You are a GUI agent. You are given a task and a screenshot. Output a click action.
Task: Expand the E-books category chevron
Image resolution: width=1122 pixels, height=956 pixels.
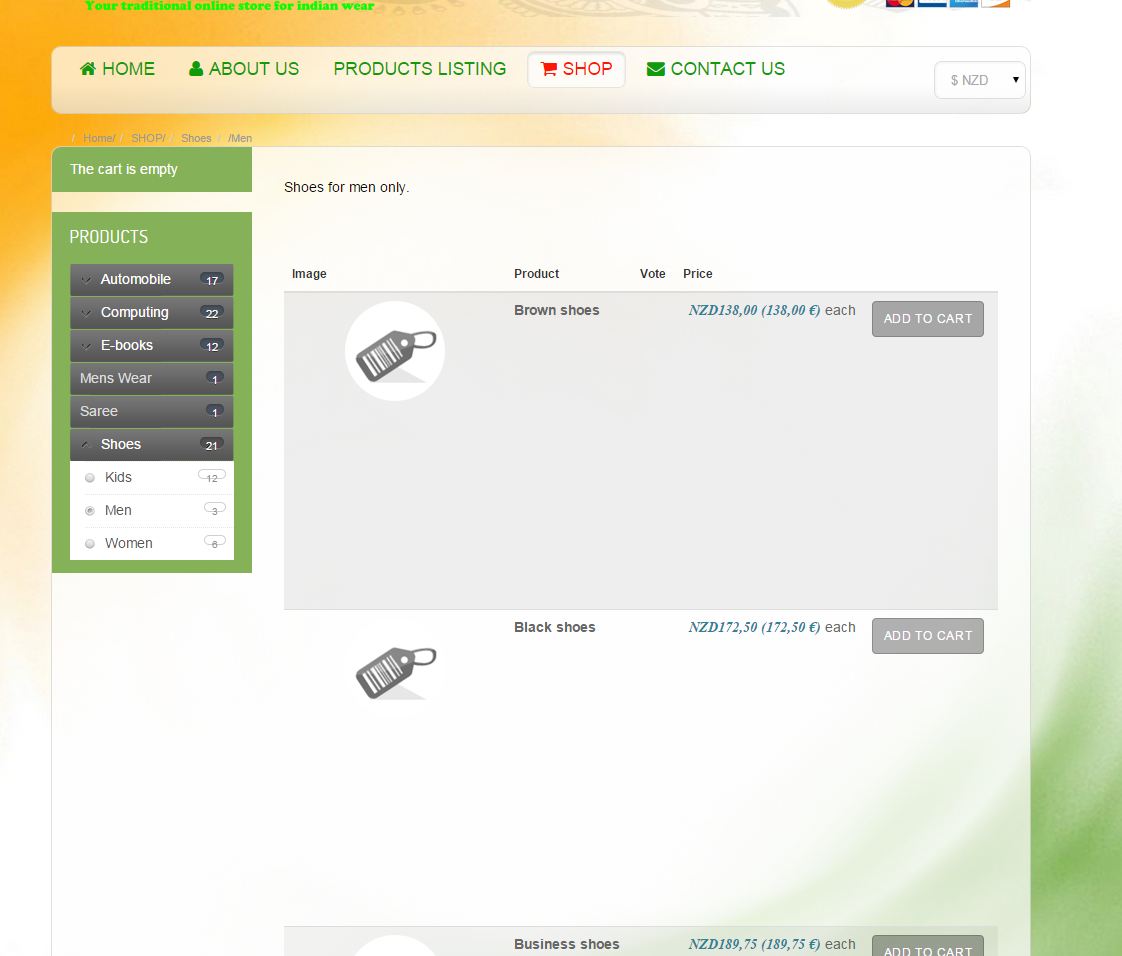87,346
